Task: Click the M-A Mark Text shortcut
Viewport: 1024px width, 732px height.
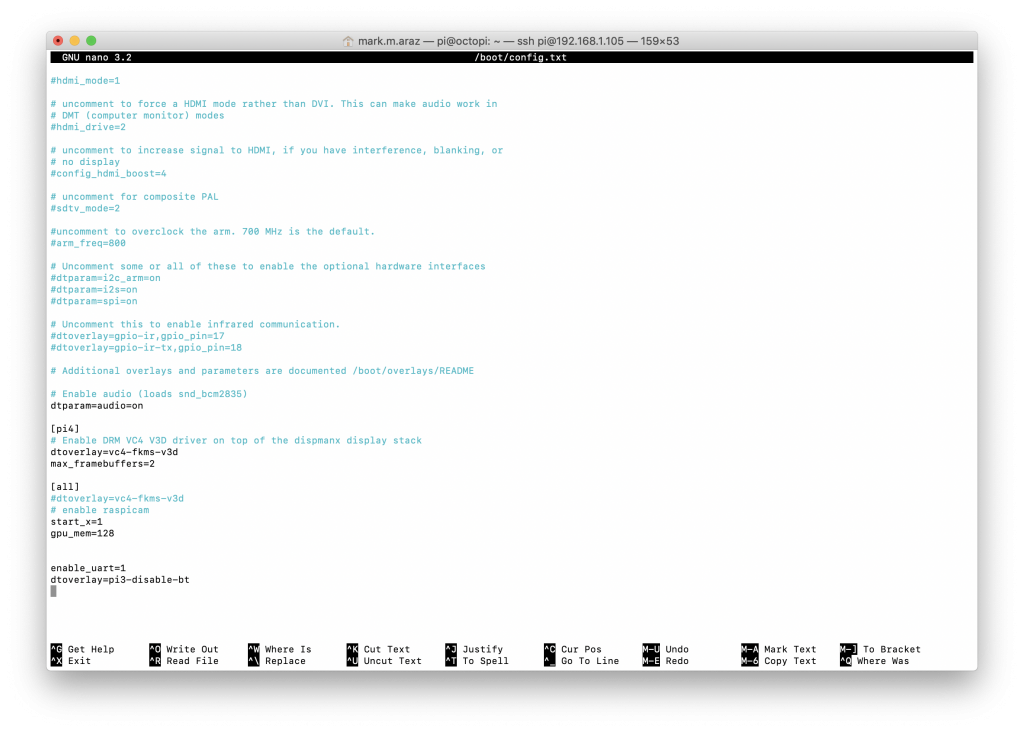Action: coord(778,649)
